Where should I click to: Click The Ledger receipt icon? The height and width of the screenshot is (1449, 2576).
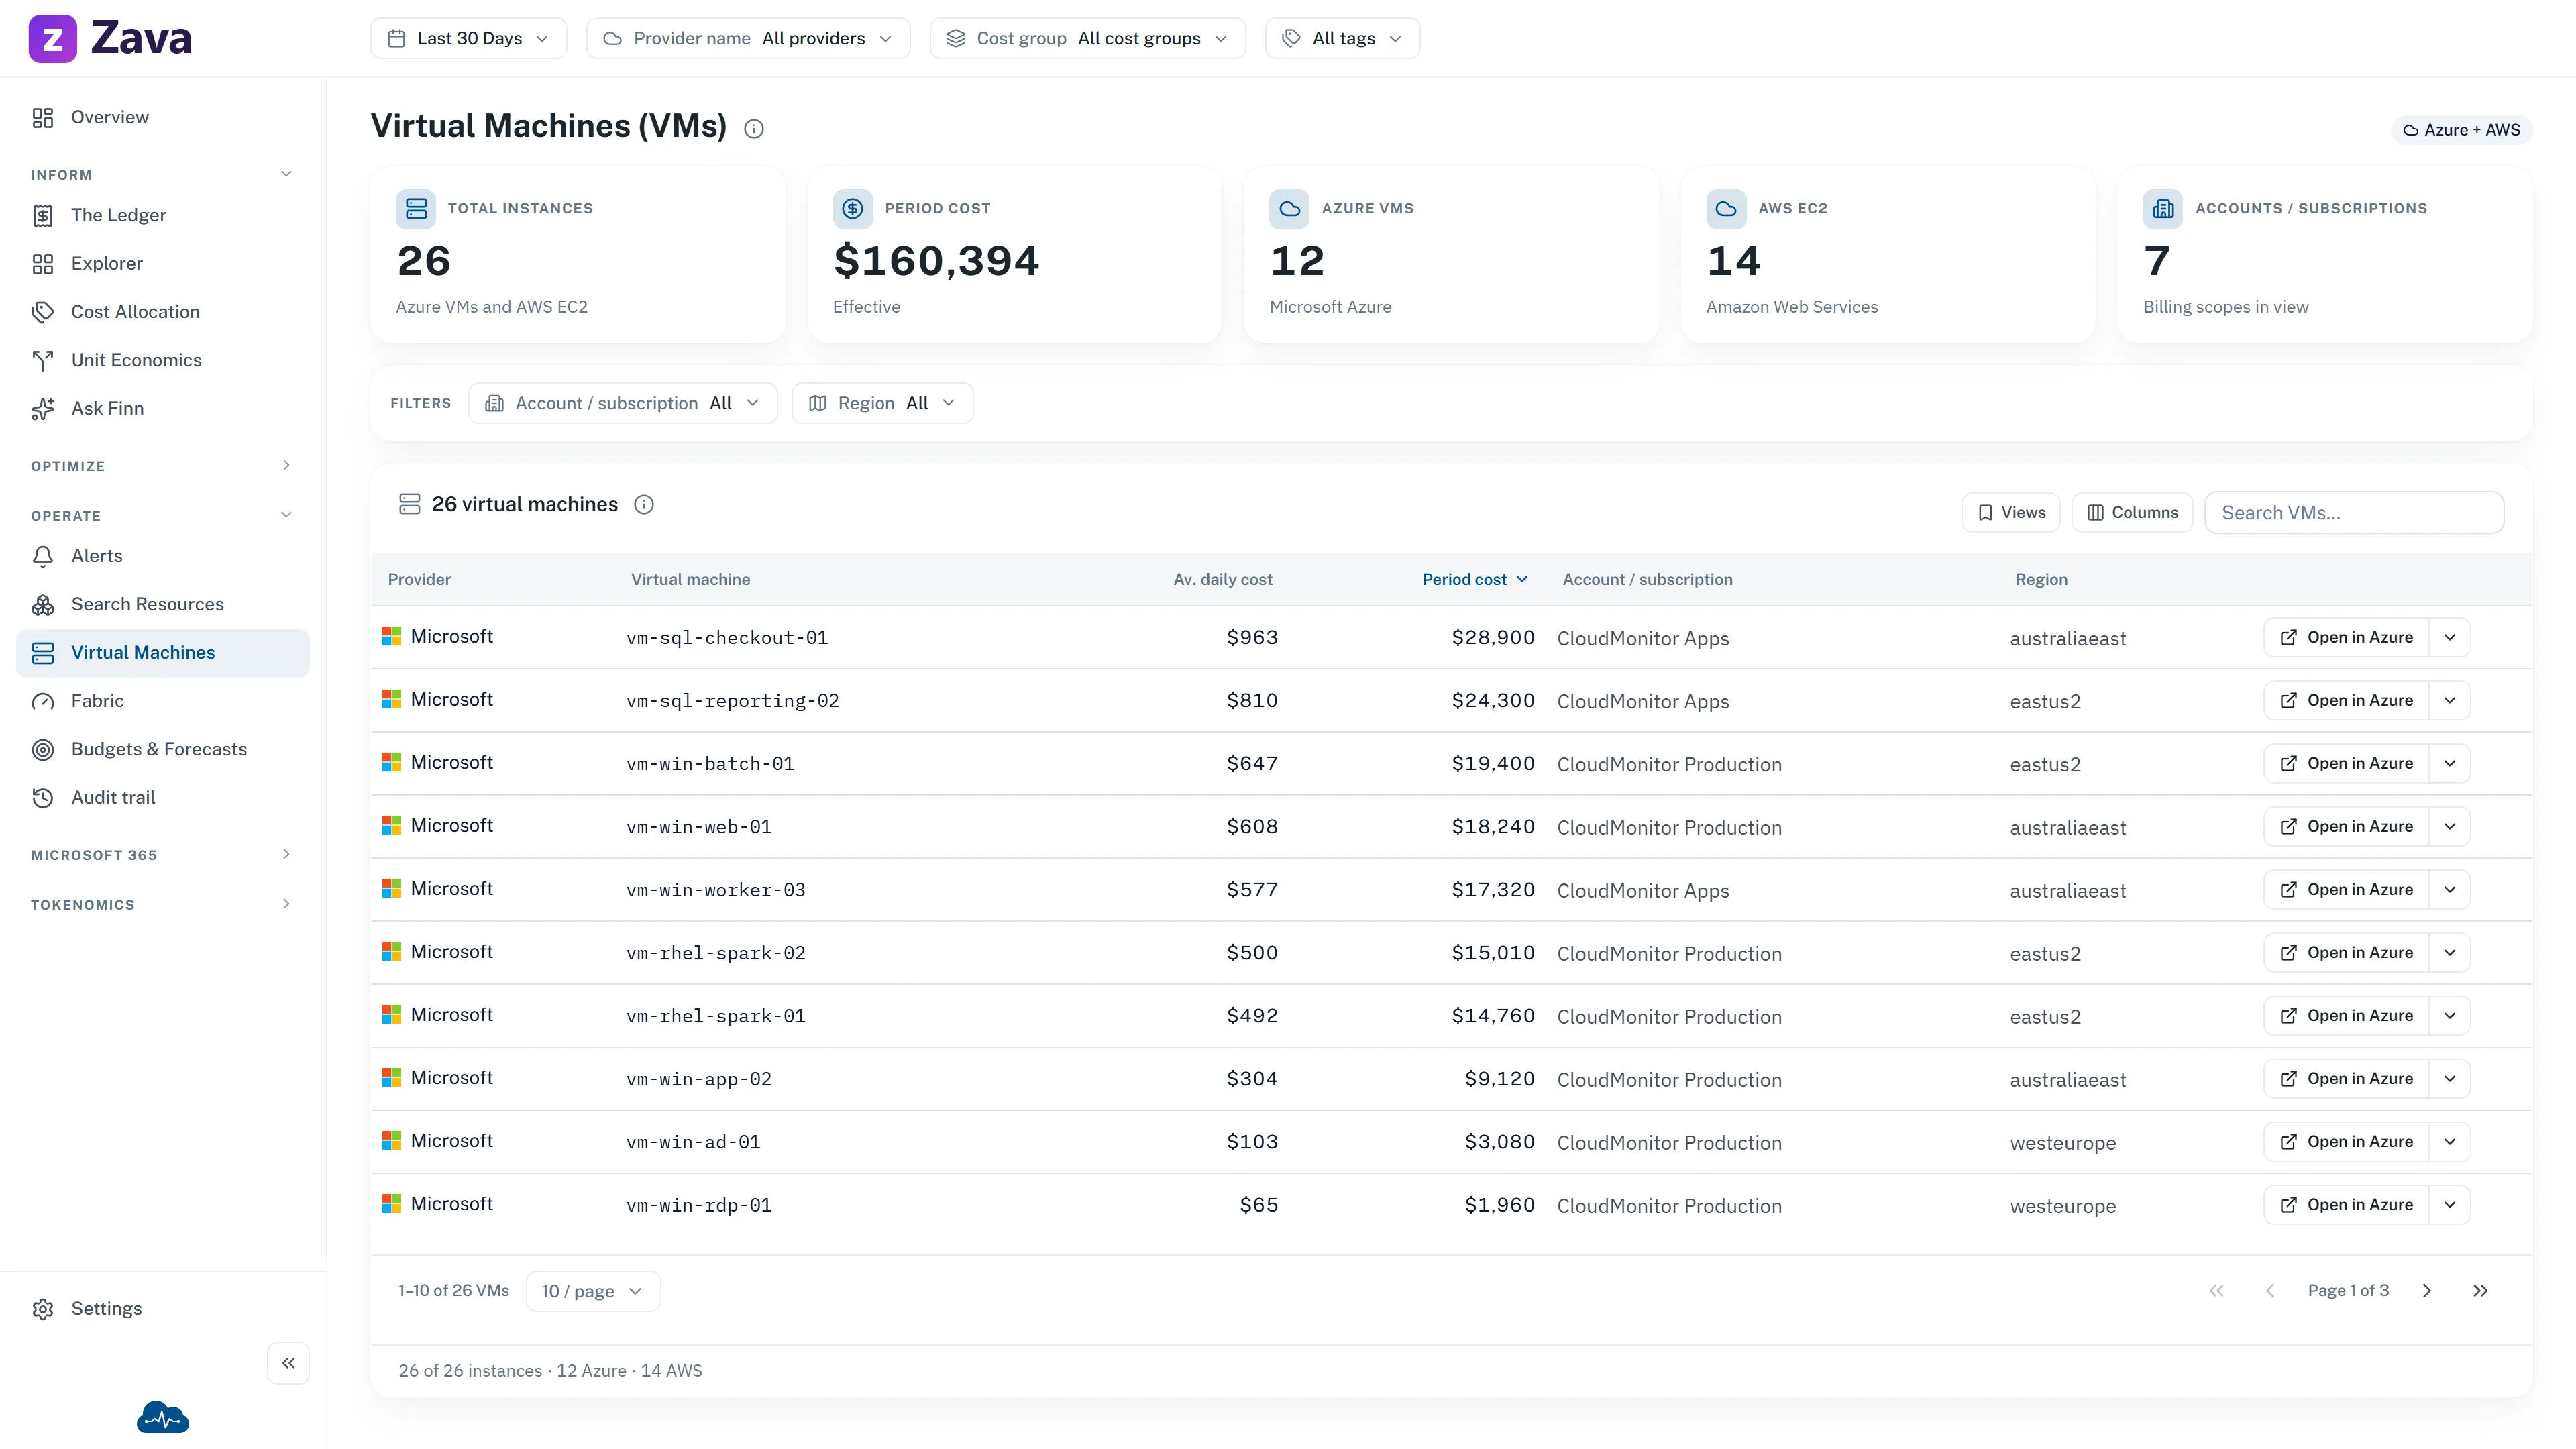43,216
